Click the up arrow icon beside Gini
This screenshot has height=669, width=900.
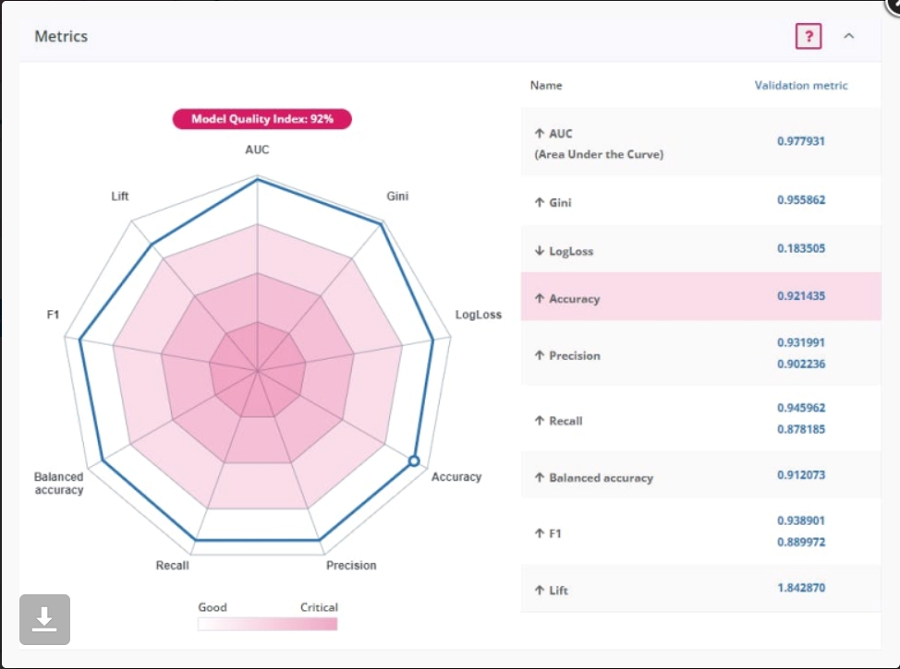pyautogui.click(x=540, y=202)
